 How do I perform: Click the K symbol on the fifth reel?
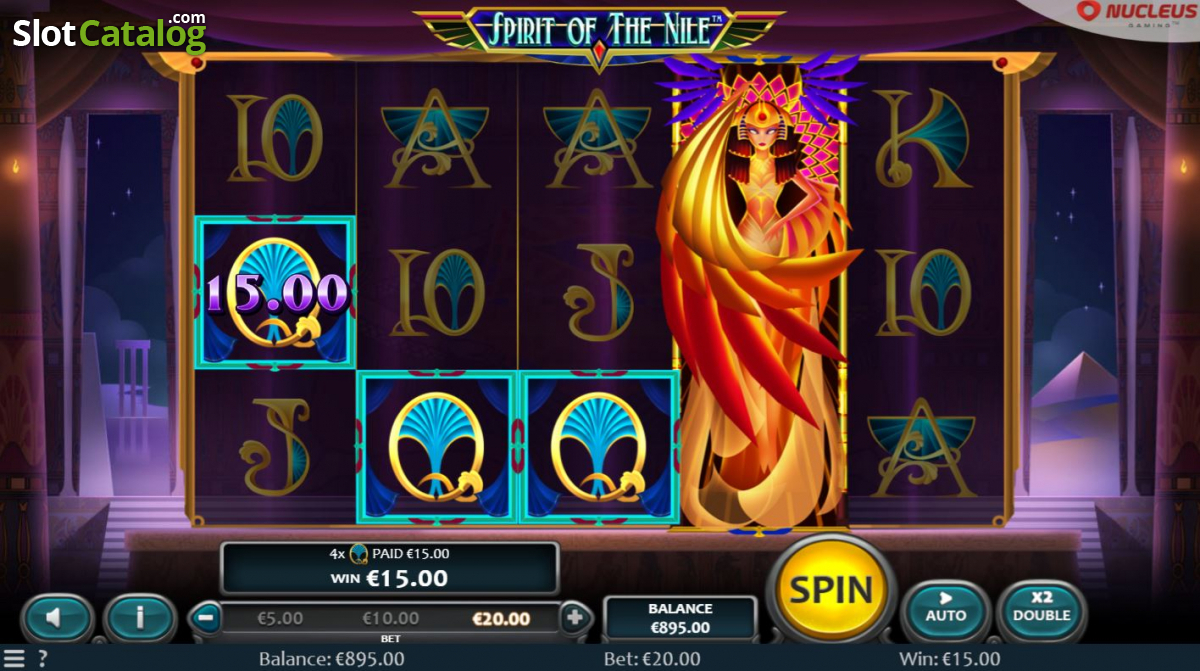pos(925,137)
